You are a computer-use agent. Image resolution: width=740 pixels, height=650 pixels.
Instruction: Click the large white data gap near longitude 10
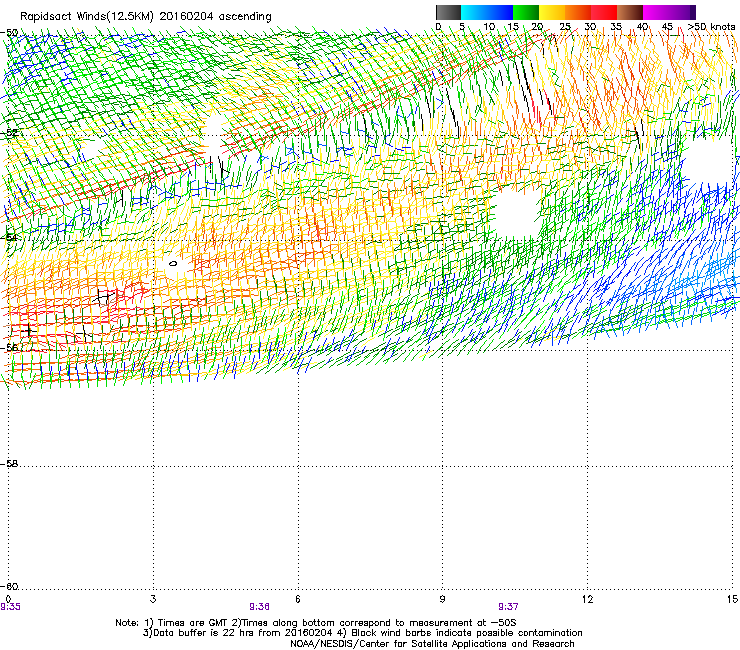coord(517,213)
